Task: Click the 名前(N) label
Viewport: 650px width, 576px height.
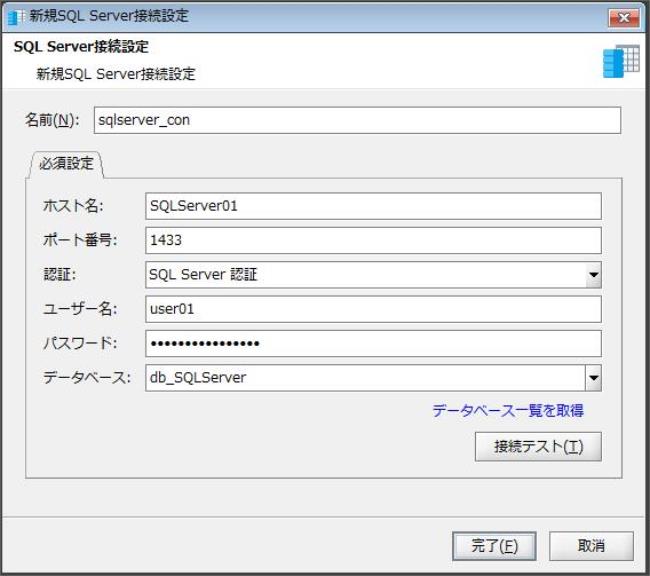Action: click(52, 120)
